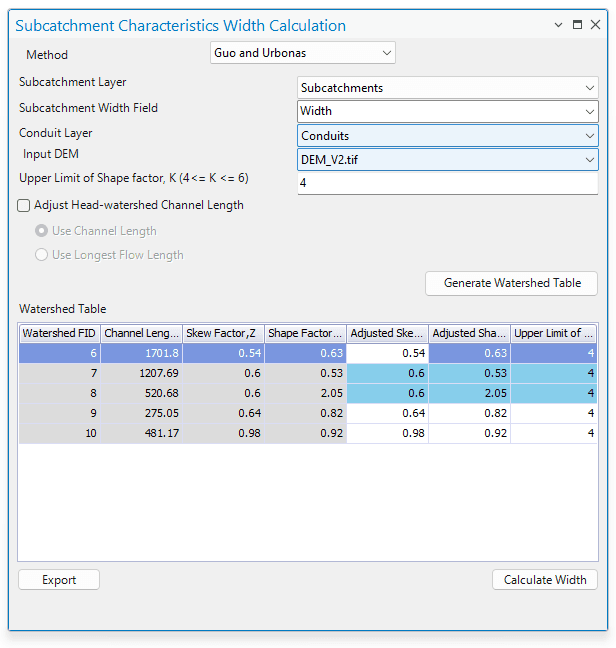
Task: Select the Watershed FID 10 cell
Action: (x=59, y=433)
